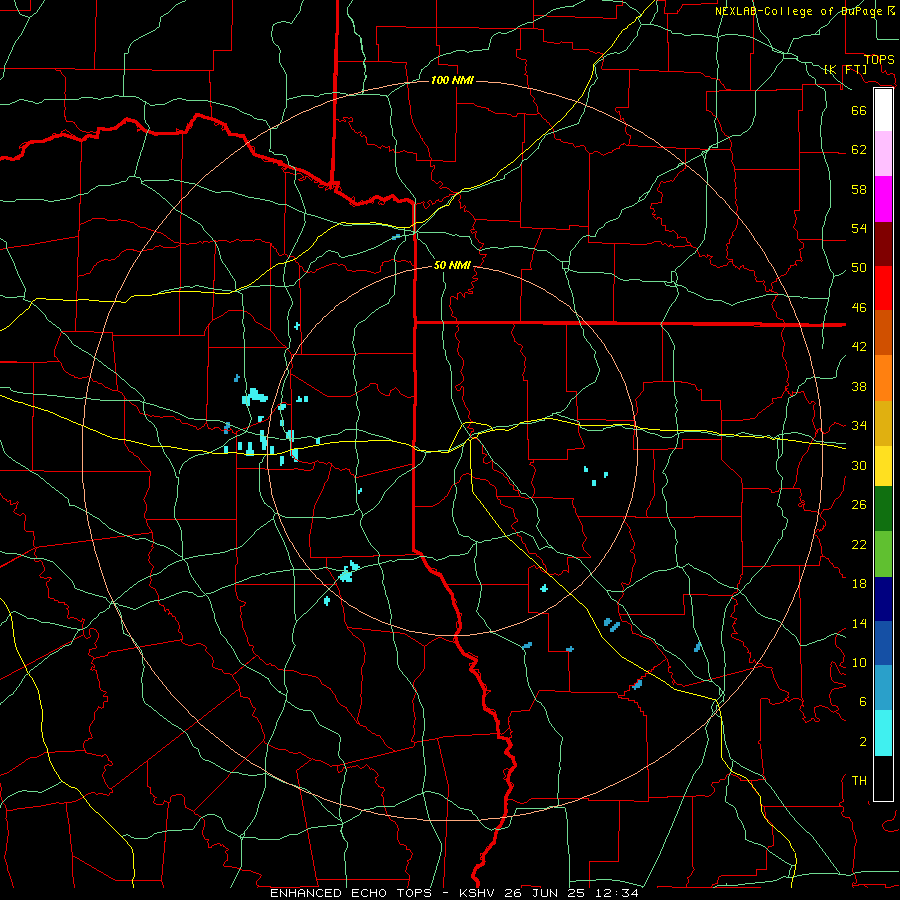
Task: Click the 12:34 timestamp in the caption
Action: click(x=617, y=893)
